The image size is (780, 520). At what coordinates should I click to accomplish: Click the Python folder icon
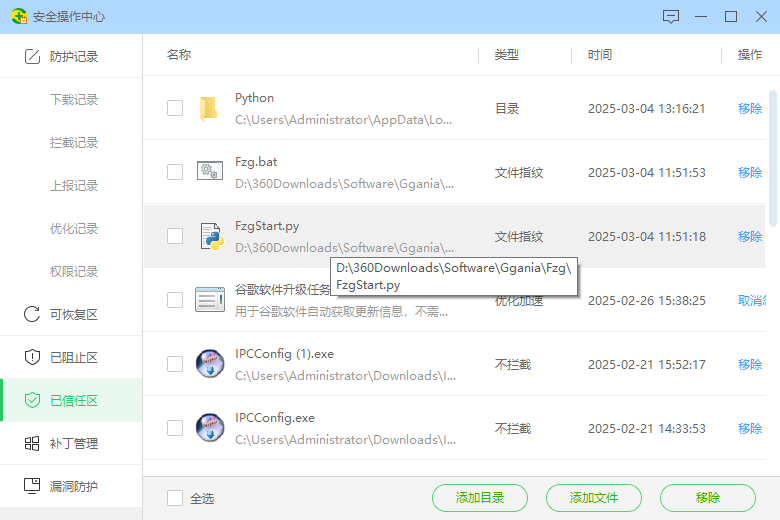click(208, 108)
